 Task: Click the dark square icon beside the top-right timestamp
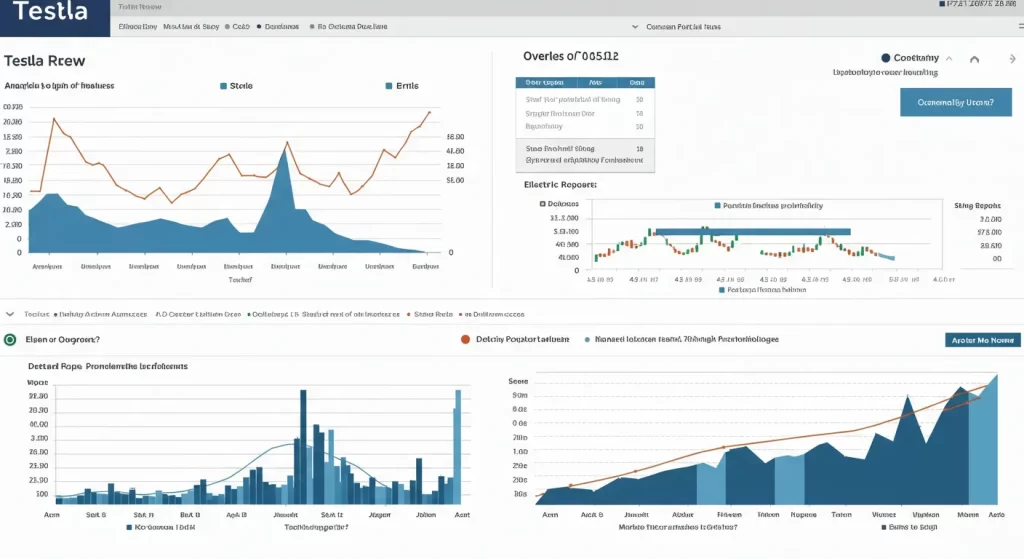942,4
